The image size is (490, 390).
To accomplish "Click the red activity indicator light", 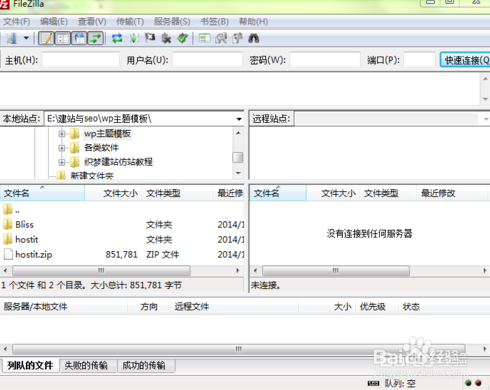I will click(x=478, y=383).
